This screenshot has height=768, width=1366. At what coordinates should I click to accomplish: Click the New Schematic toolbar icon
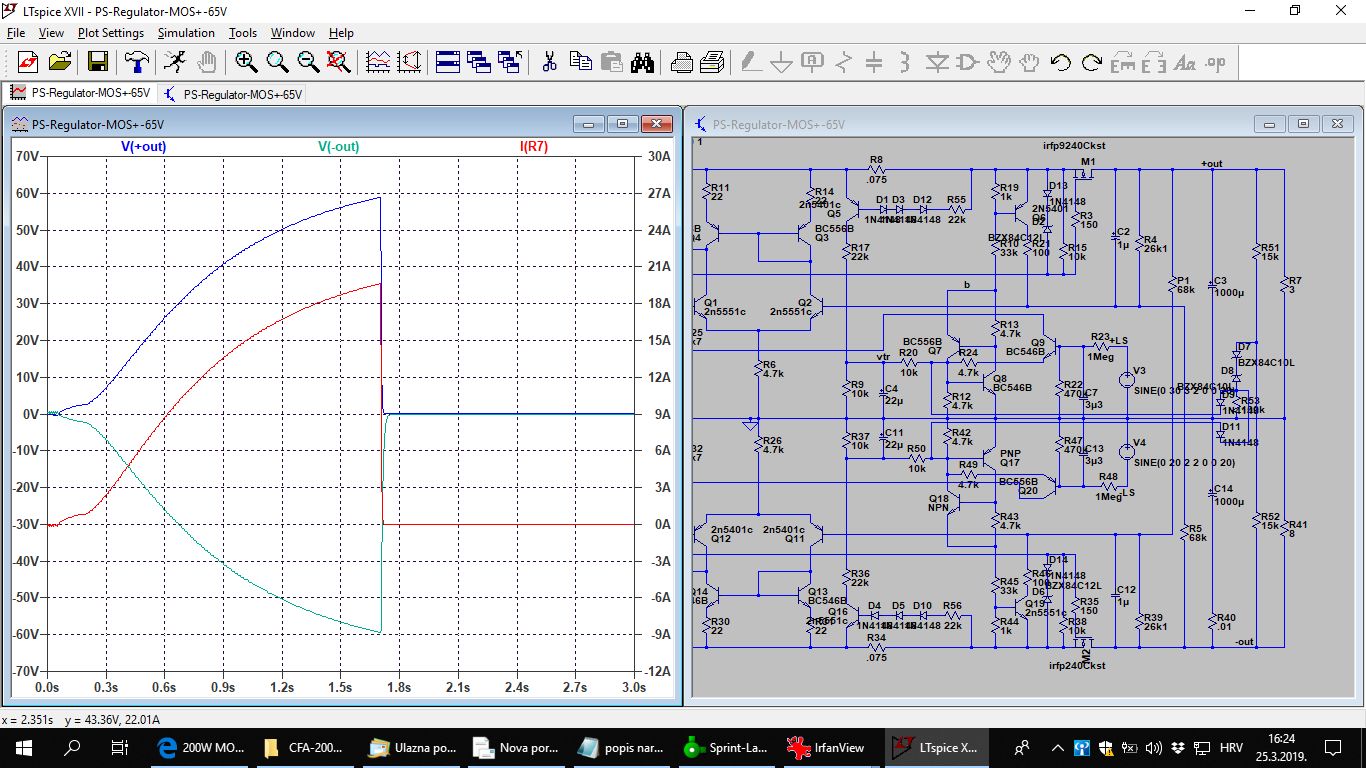click(x=27, y=62)
